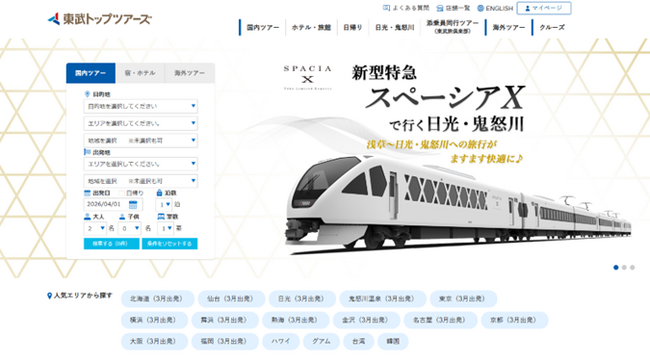Open 日帰り in top navigation
The width and height of the screenshot is (650, 363).
coord(353,27)
